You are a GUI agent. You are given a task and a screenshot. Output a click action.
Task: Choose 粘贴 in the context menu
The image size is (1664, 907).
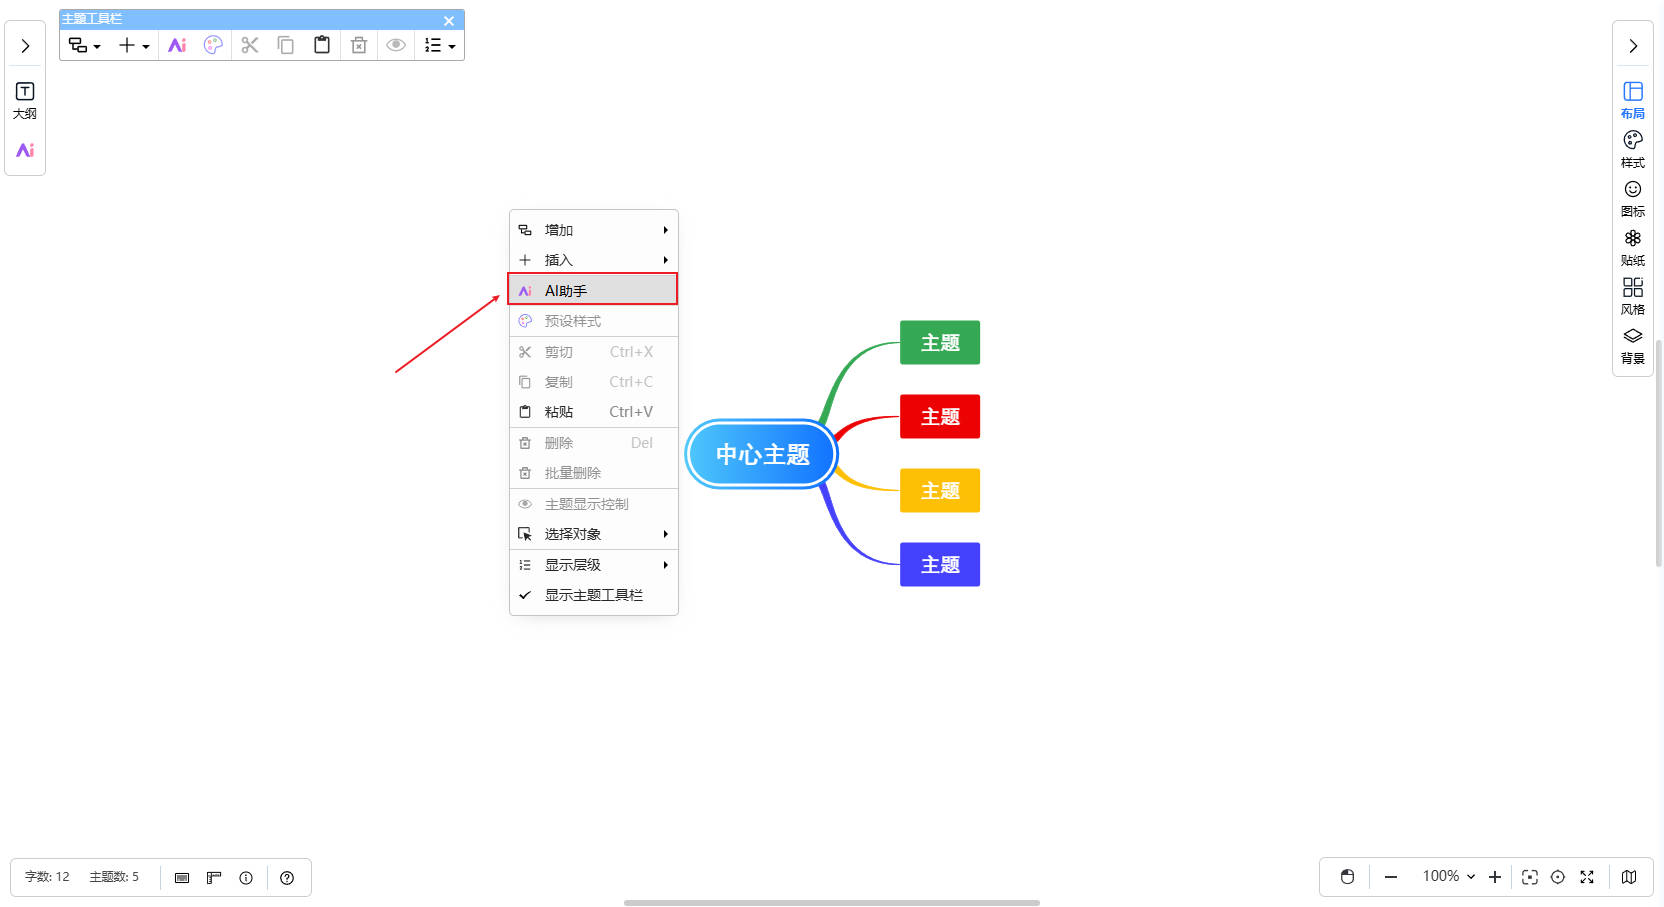(x=593, y=412)
